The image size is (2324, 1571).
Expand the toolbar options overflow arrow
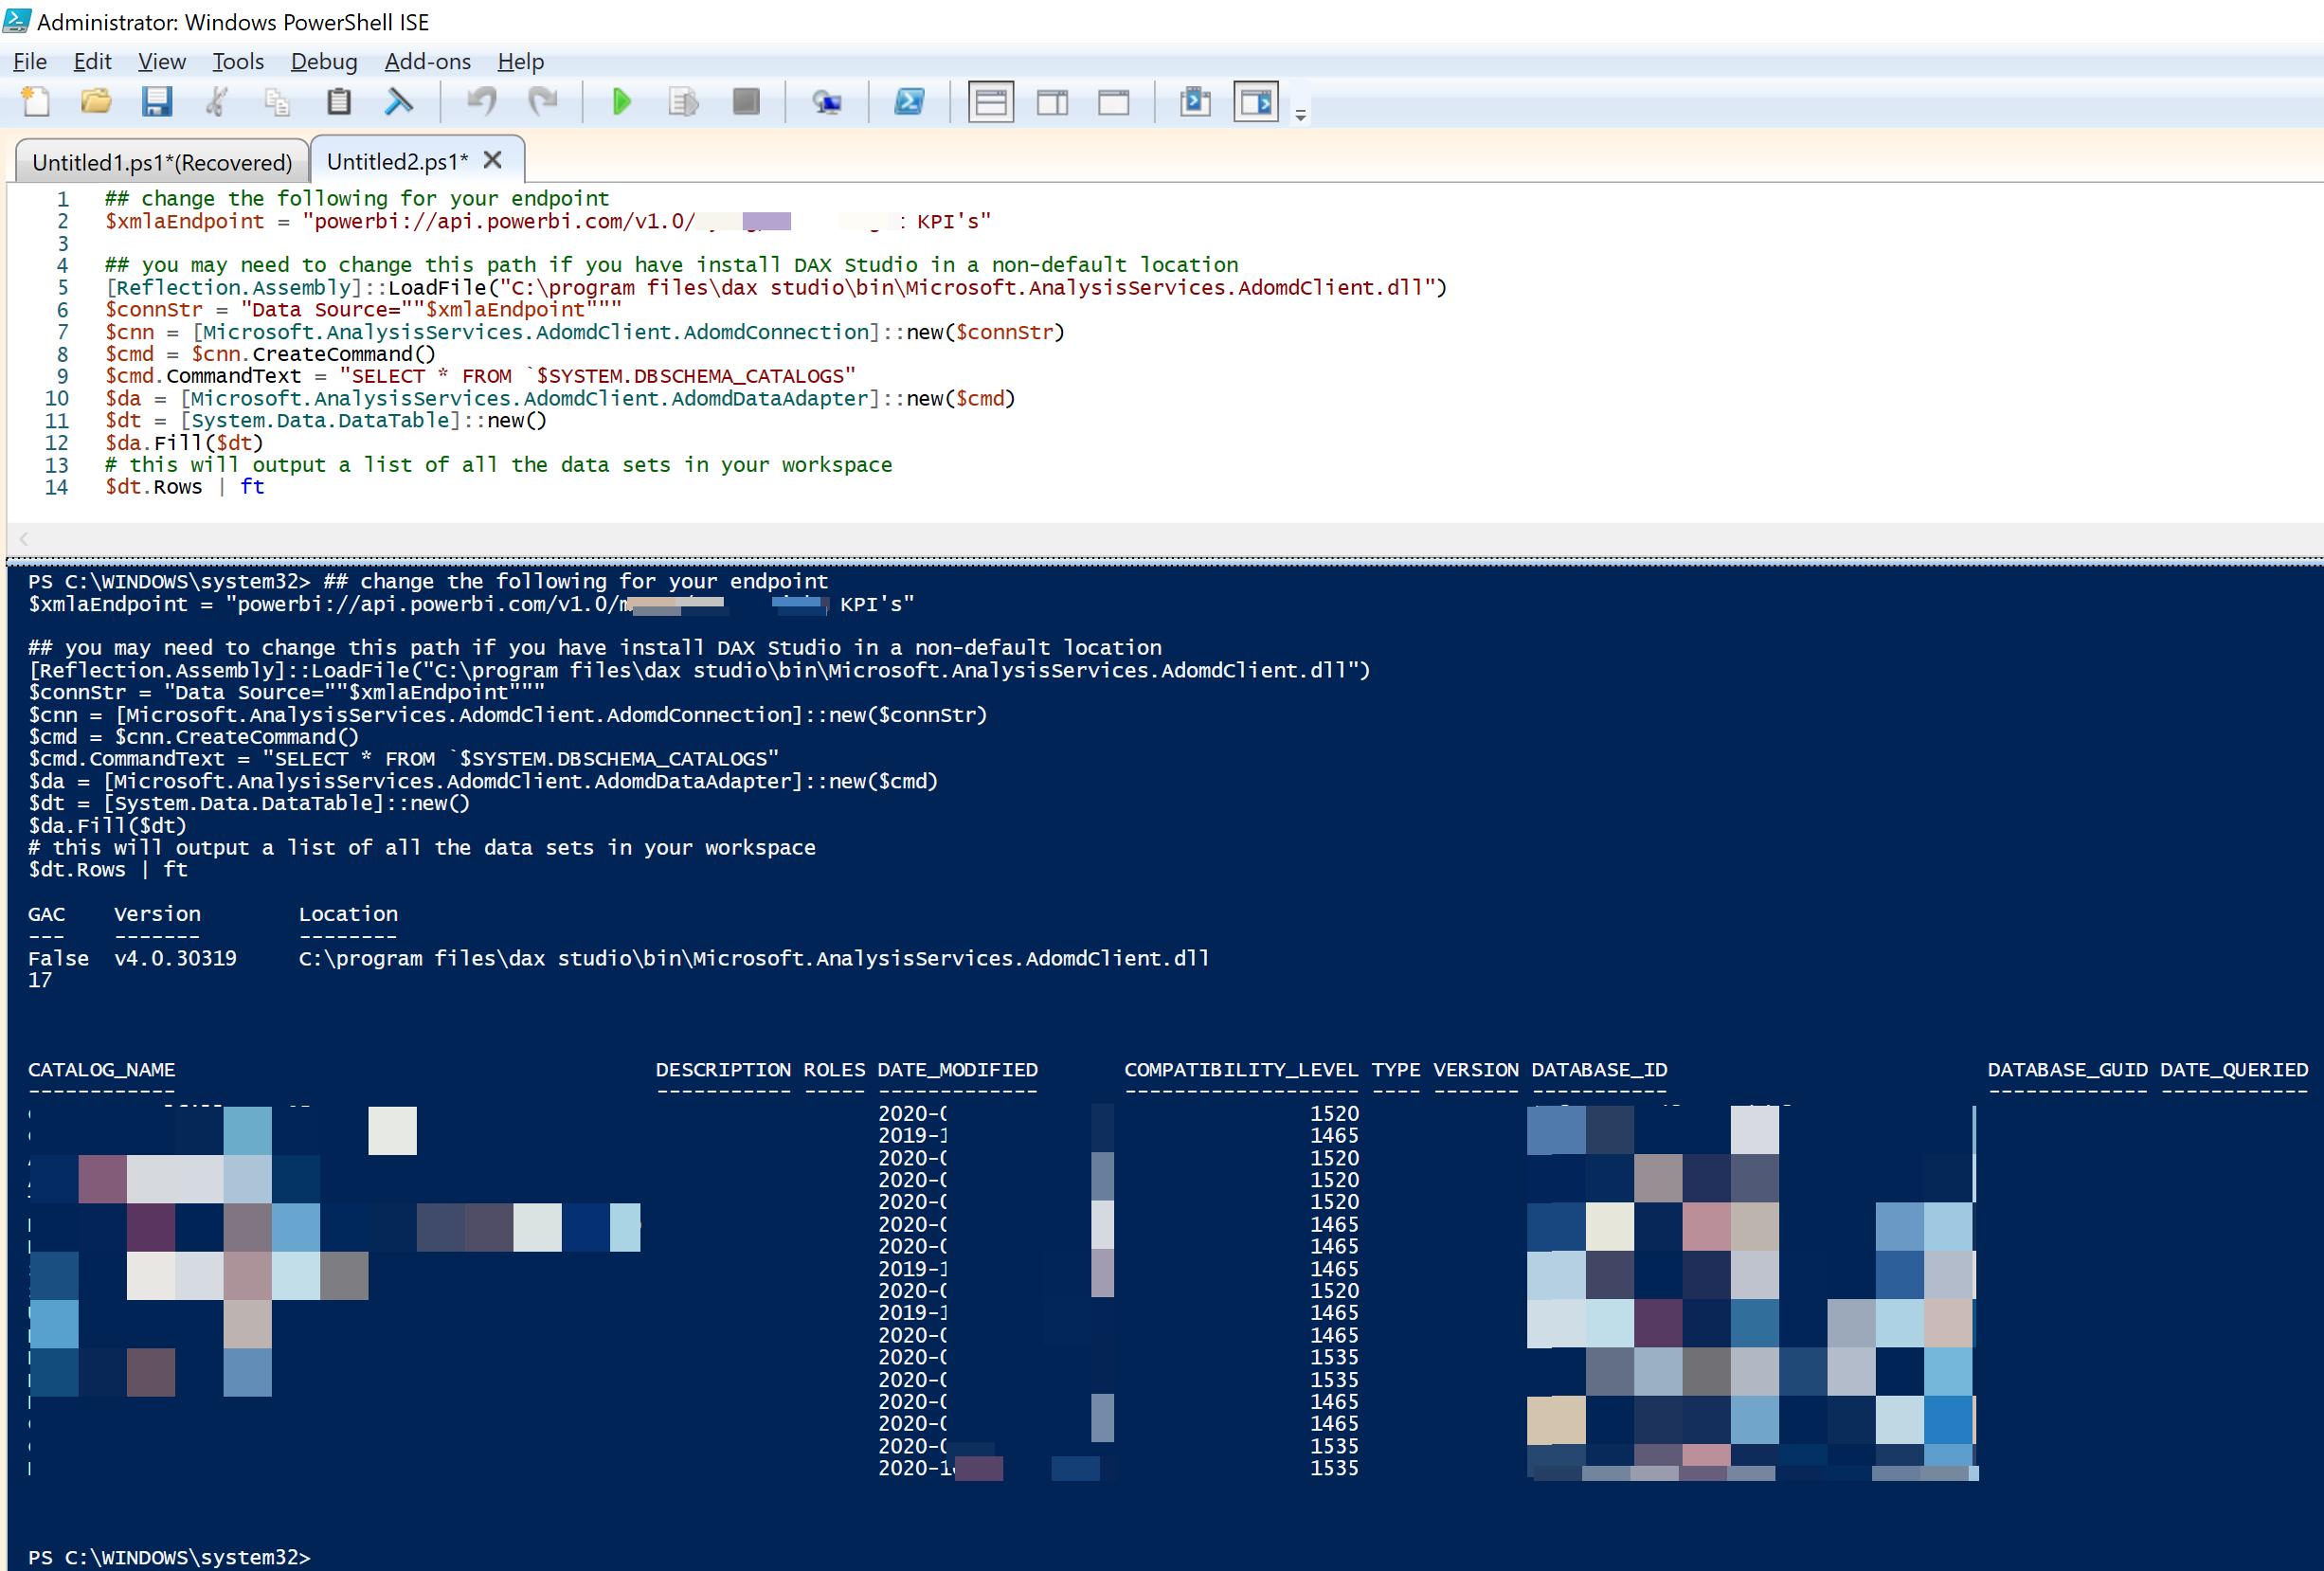pyautogui.click(x=1300, y=116)
